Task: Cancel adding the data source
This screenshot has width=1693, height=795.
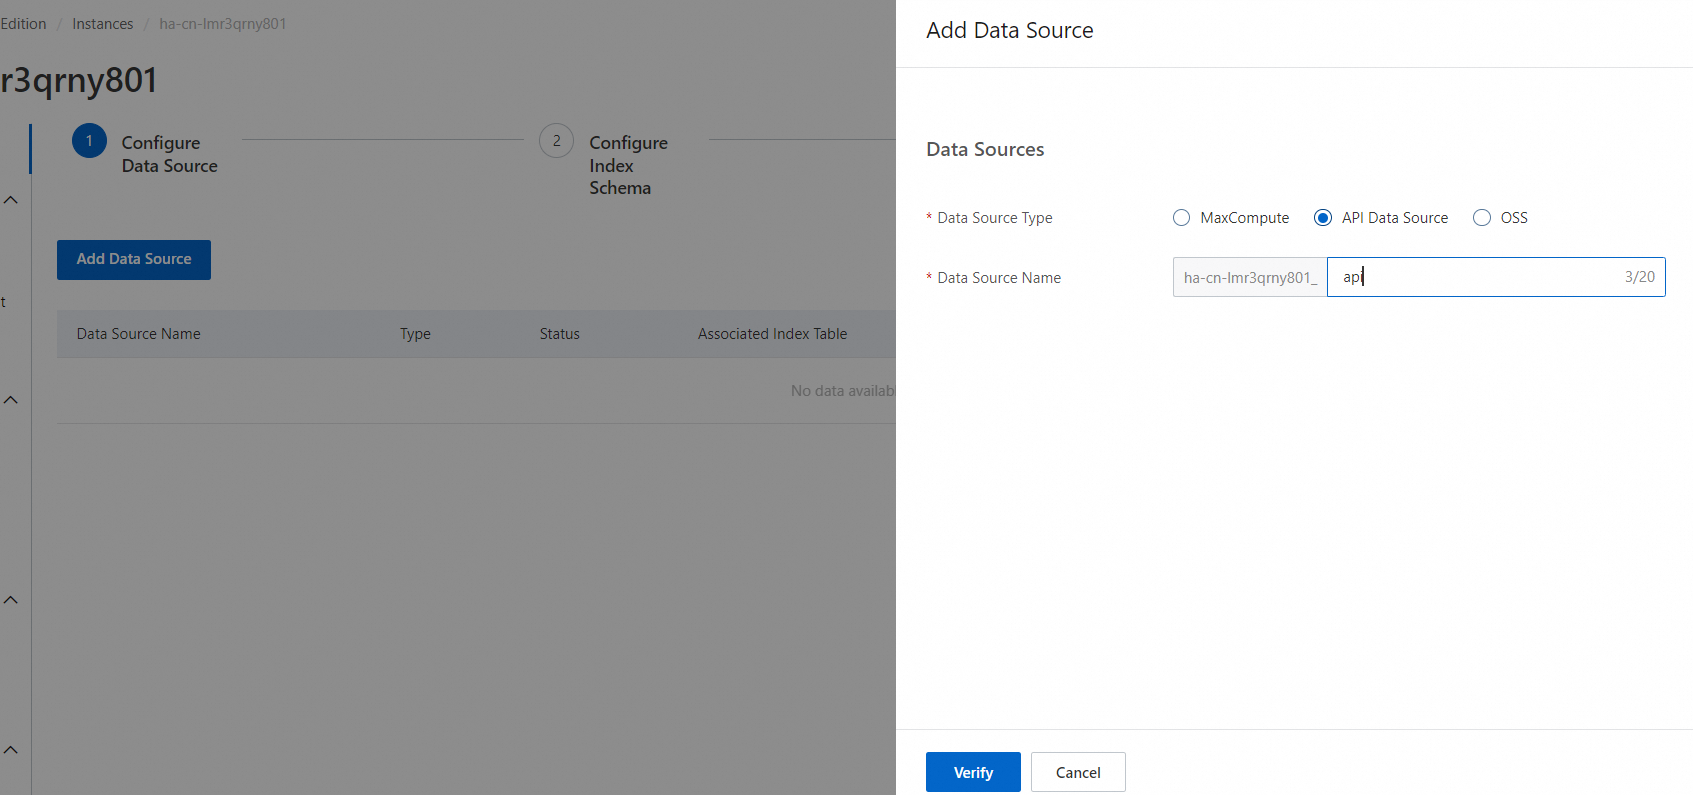Action: 1078,772
